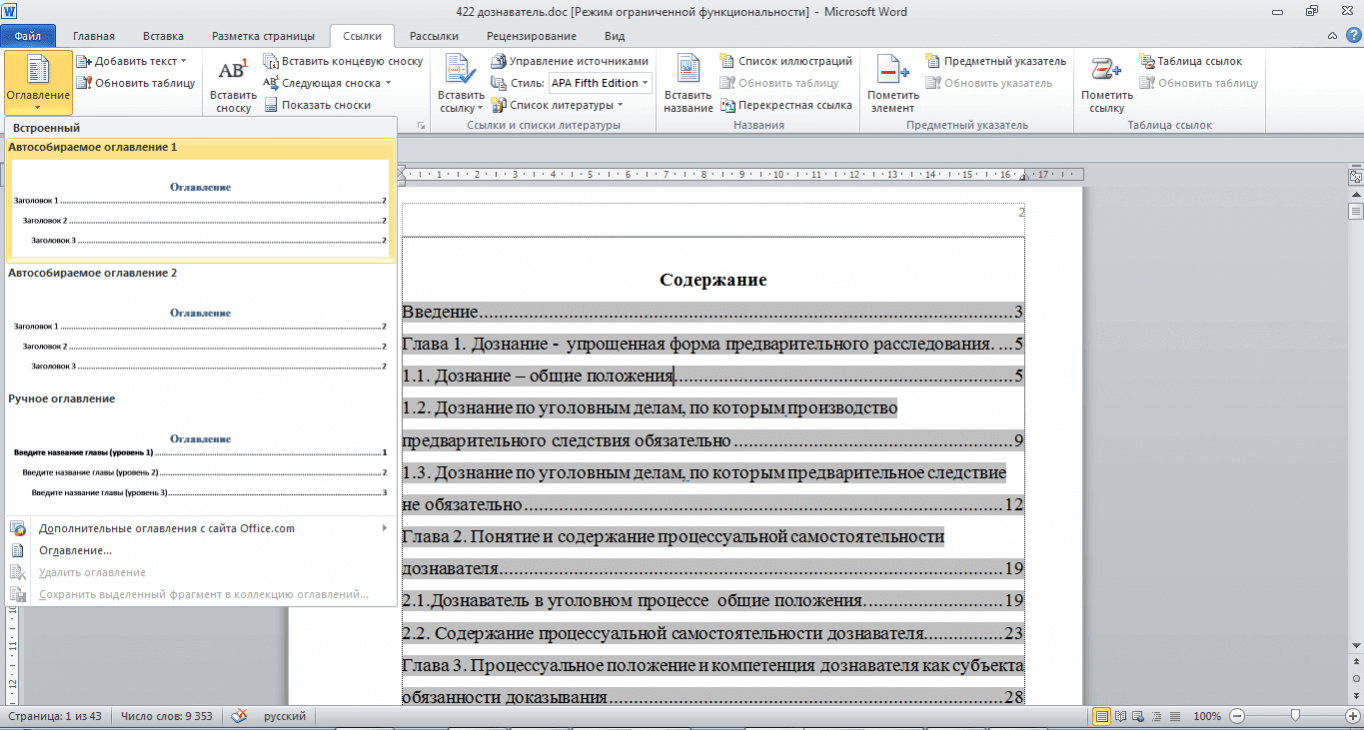Click zoom out minus button
This screenshot has height=730, width=1364.
coord(1237,716)
